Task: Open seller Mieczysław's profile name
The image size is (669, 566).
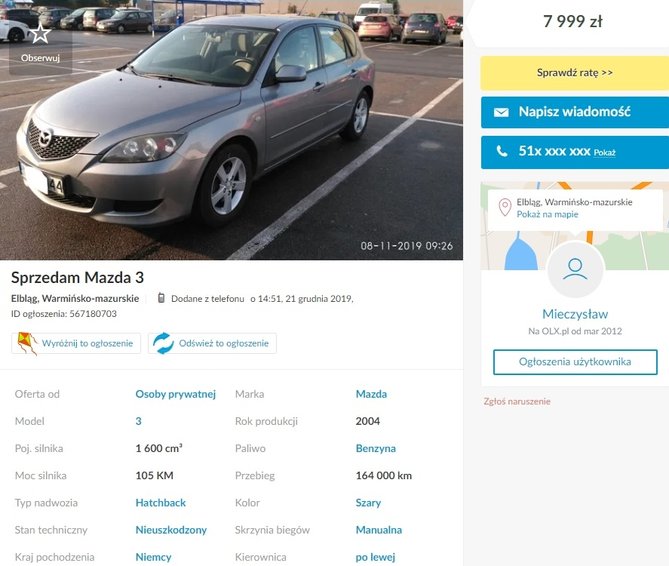Action: tap(575, 314)
